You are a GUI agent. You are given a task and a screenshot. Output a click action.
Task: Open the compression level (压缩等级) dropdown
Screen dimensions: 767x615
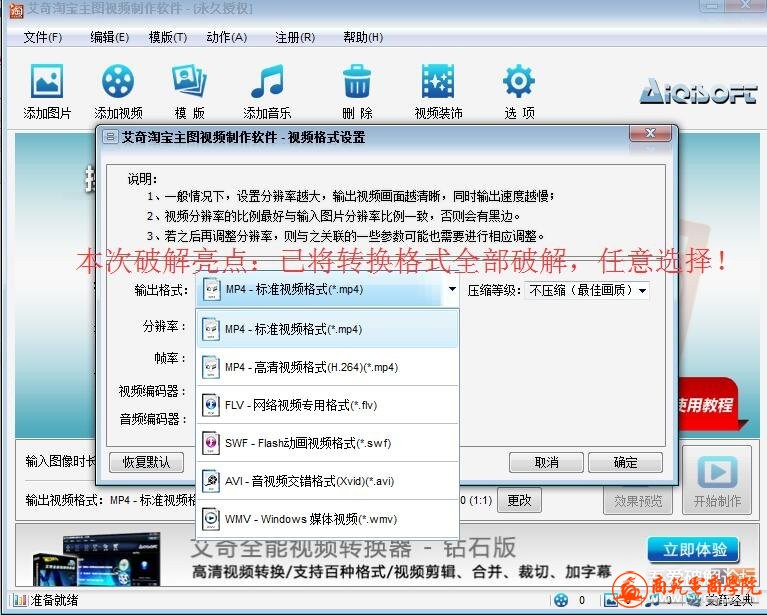coord(587,290)
